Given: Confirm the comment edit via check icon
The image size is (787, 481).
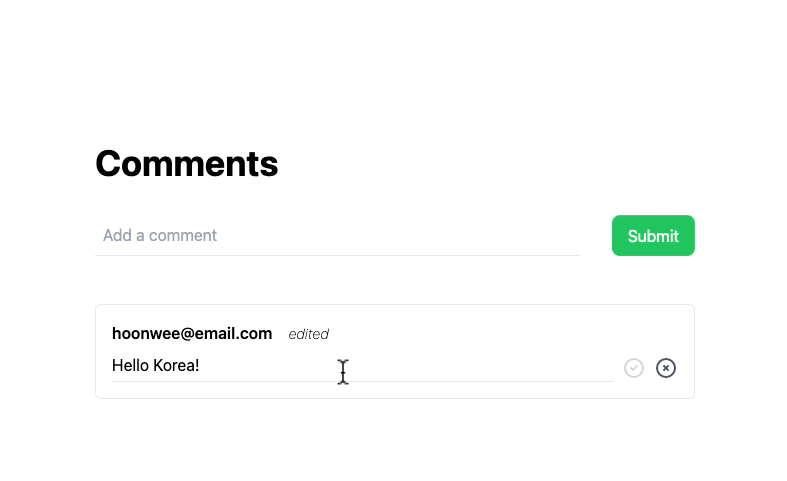Looking at the screenshot, I should [x=633, y=368].
